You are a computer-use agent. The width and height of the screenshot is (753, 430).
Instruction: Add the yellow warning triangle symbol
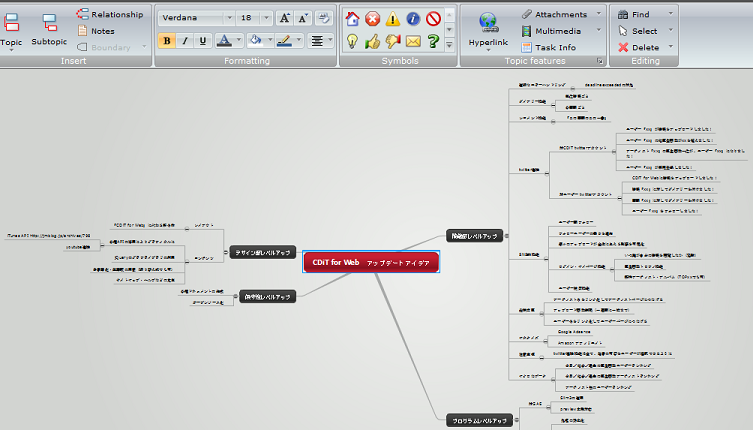(x=393, y=19)
